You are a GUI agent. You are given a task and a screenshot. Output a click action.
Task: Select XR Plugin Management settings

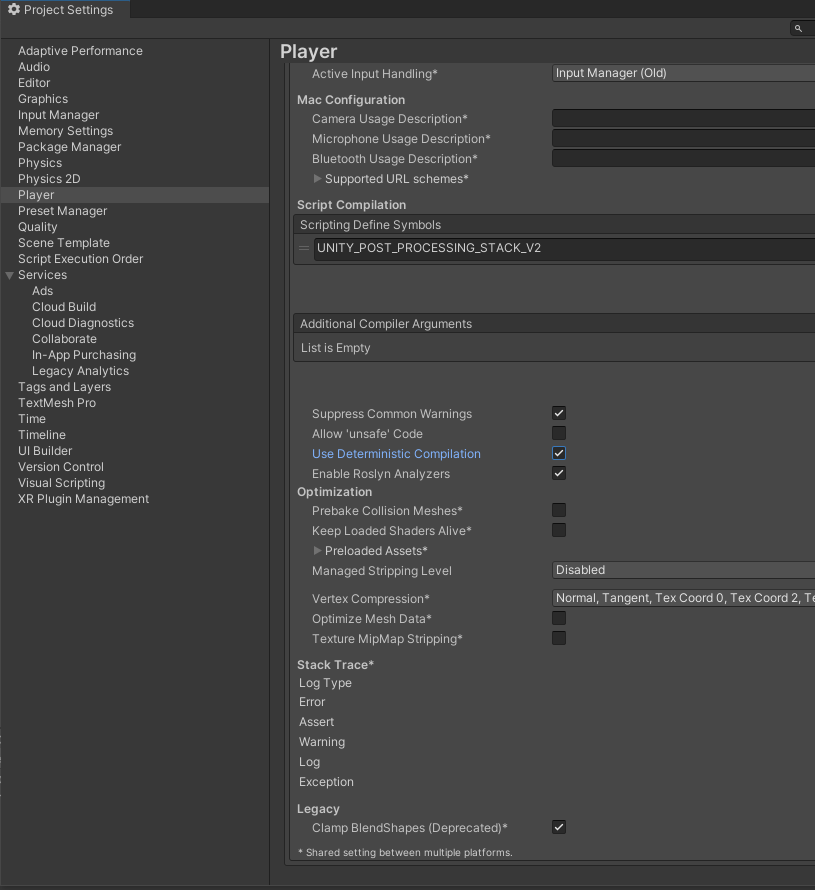click(x=83, y=498)
